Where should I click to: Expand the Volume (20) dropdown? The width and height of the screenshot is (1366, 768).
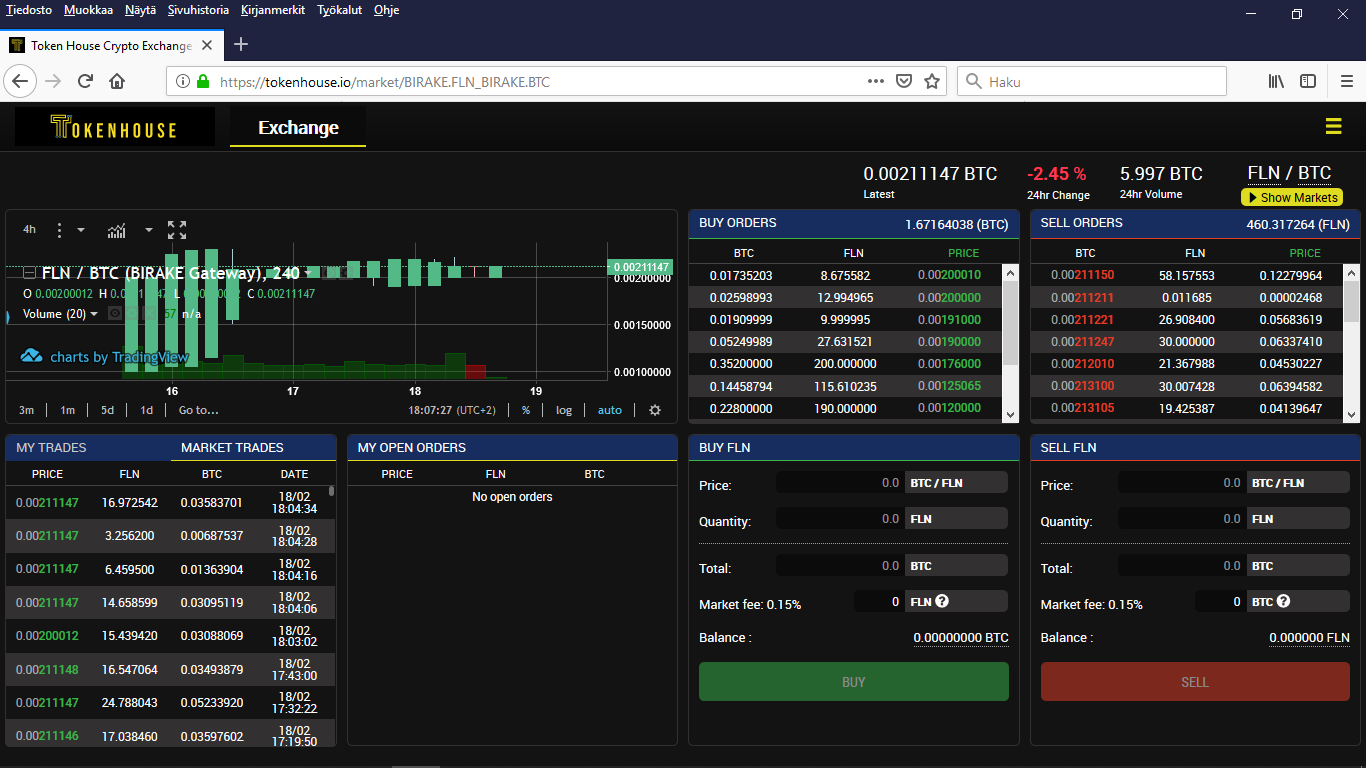(x=94, y=314)
